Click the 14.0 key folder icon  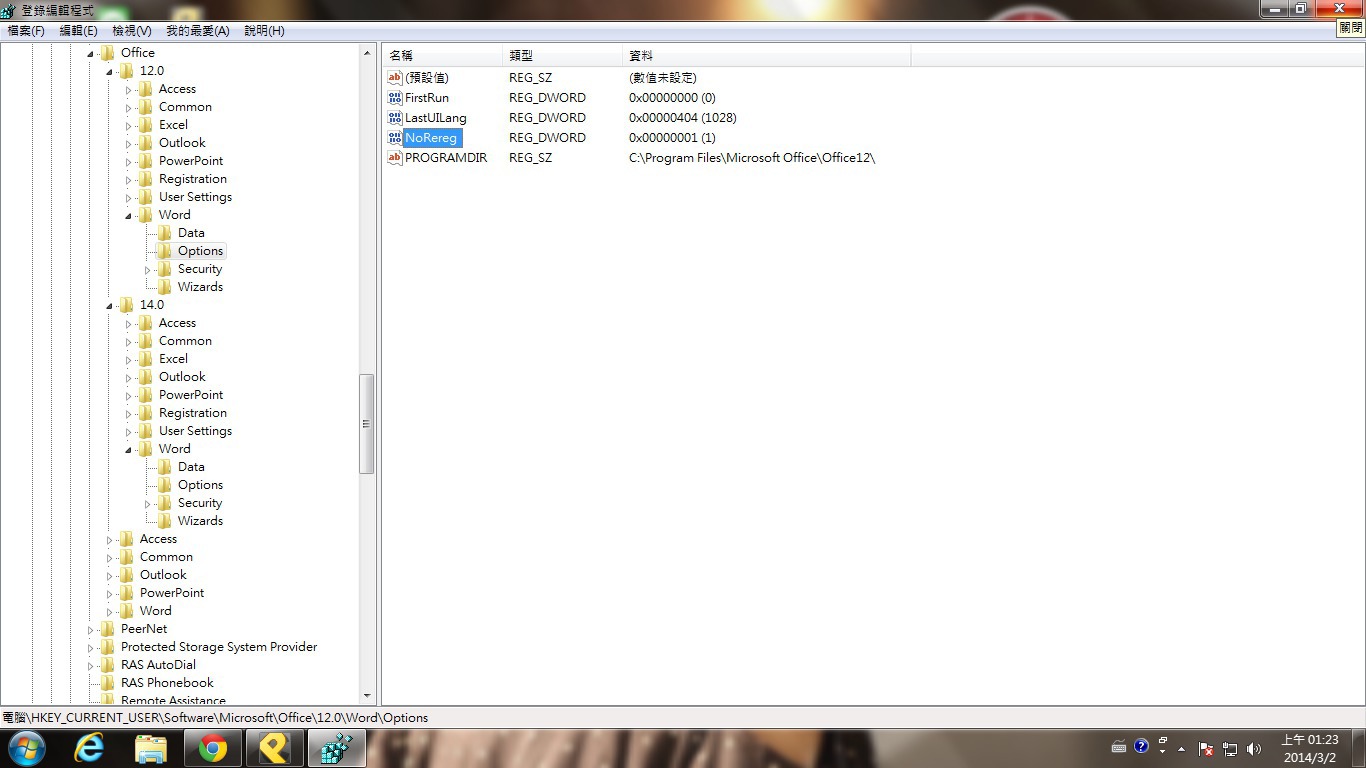[127, 305]
